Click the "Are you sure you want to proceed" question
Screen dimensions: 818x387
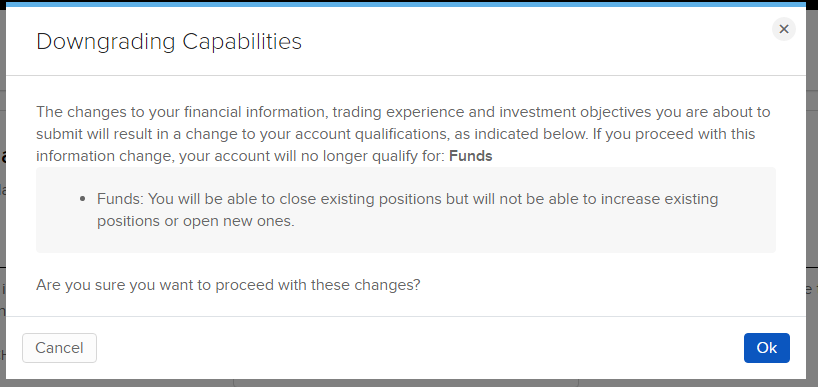pos(228,285)
